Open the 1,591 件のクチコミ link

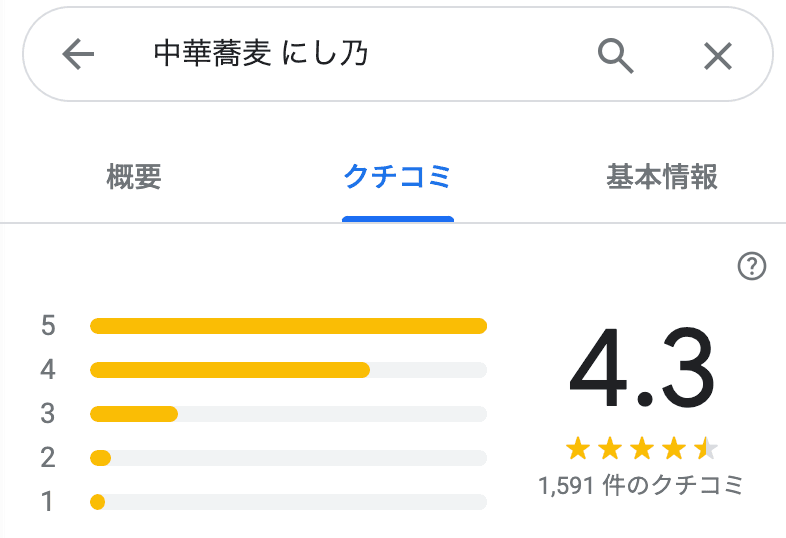[641, 487]
